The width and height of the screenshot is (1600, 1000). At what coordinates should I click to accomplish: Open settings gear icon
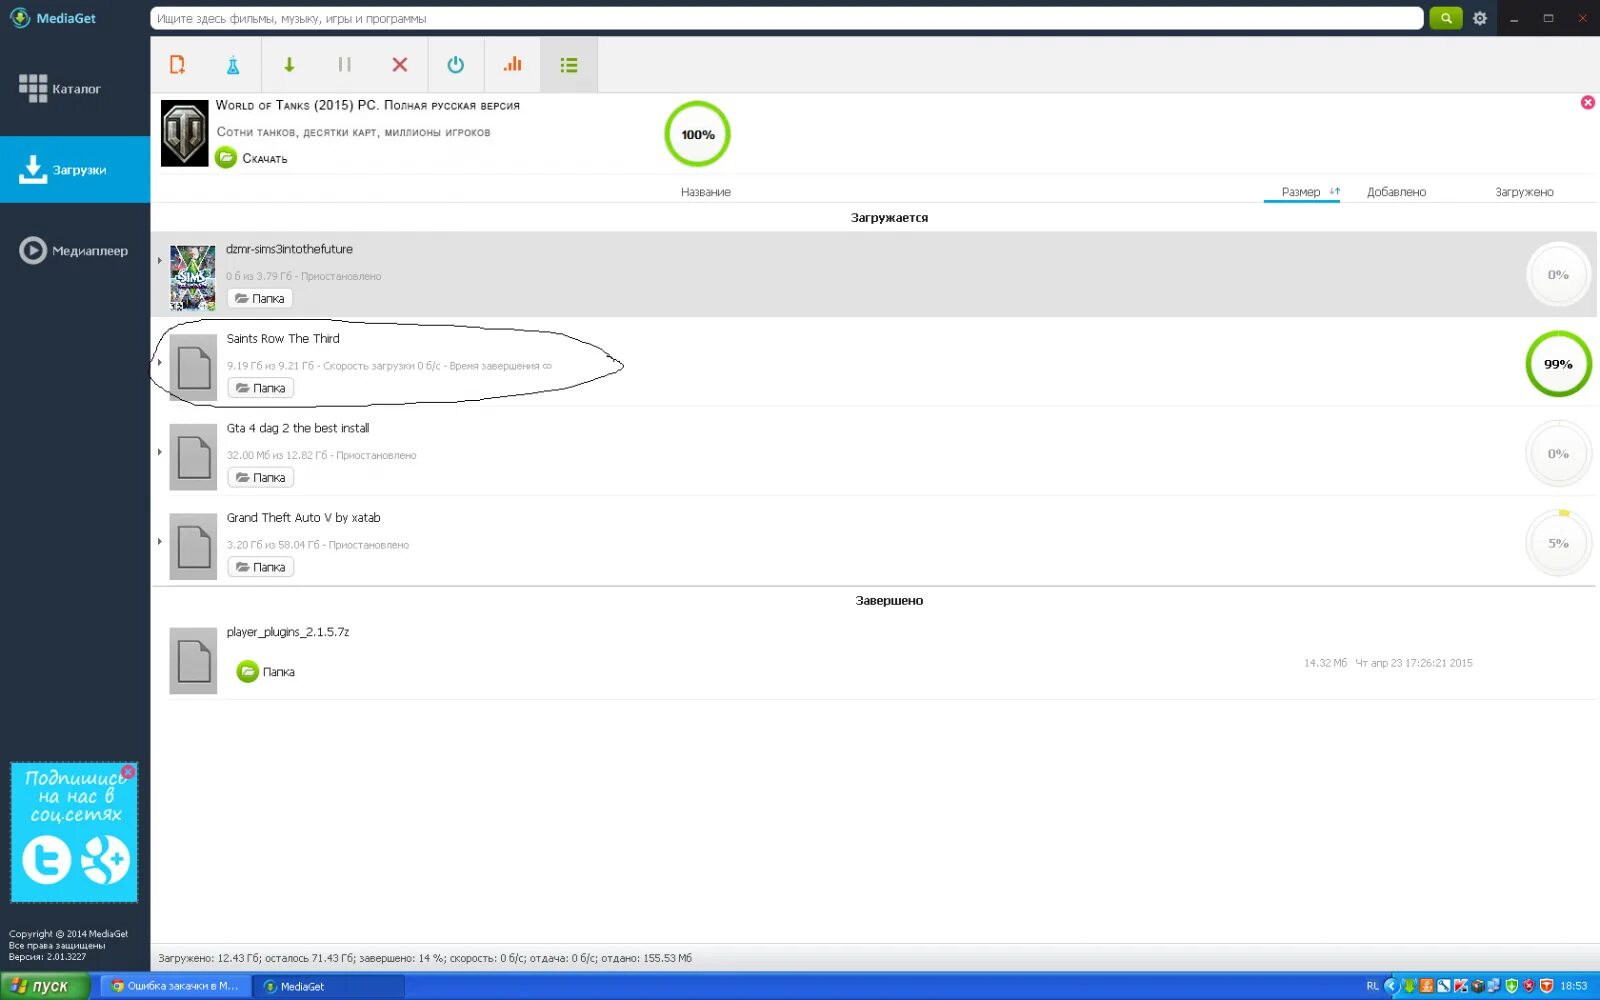(1480, 18)
